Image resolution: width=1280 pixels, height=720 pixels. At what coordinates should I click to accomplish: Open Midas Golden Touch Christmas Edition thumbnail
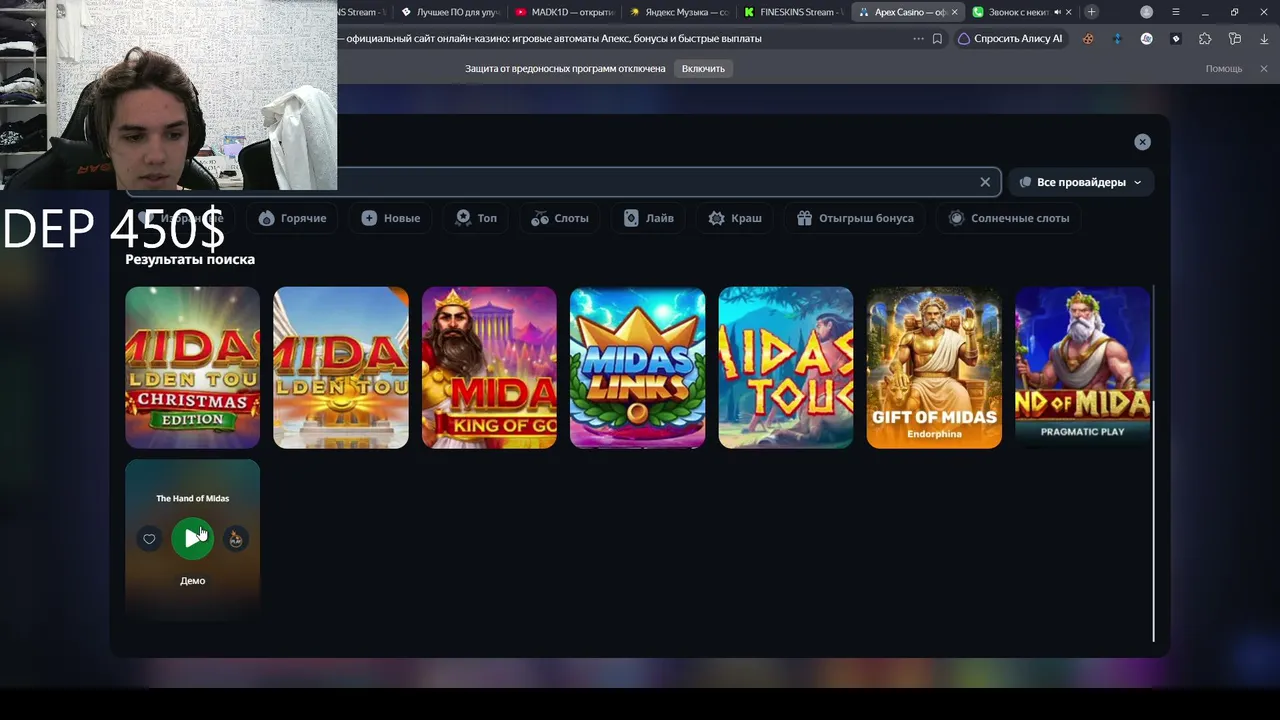[x=192, y=368]
